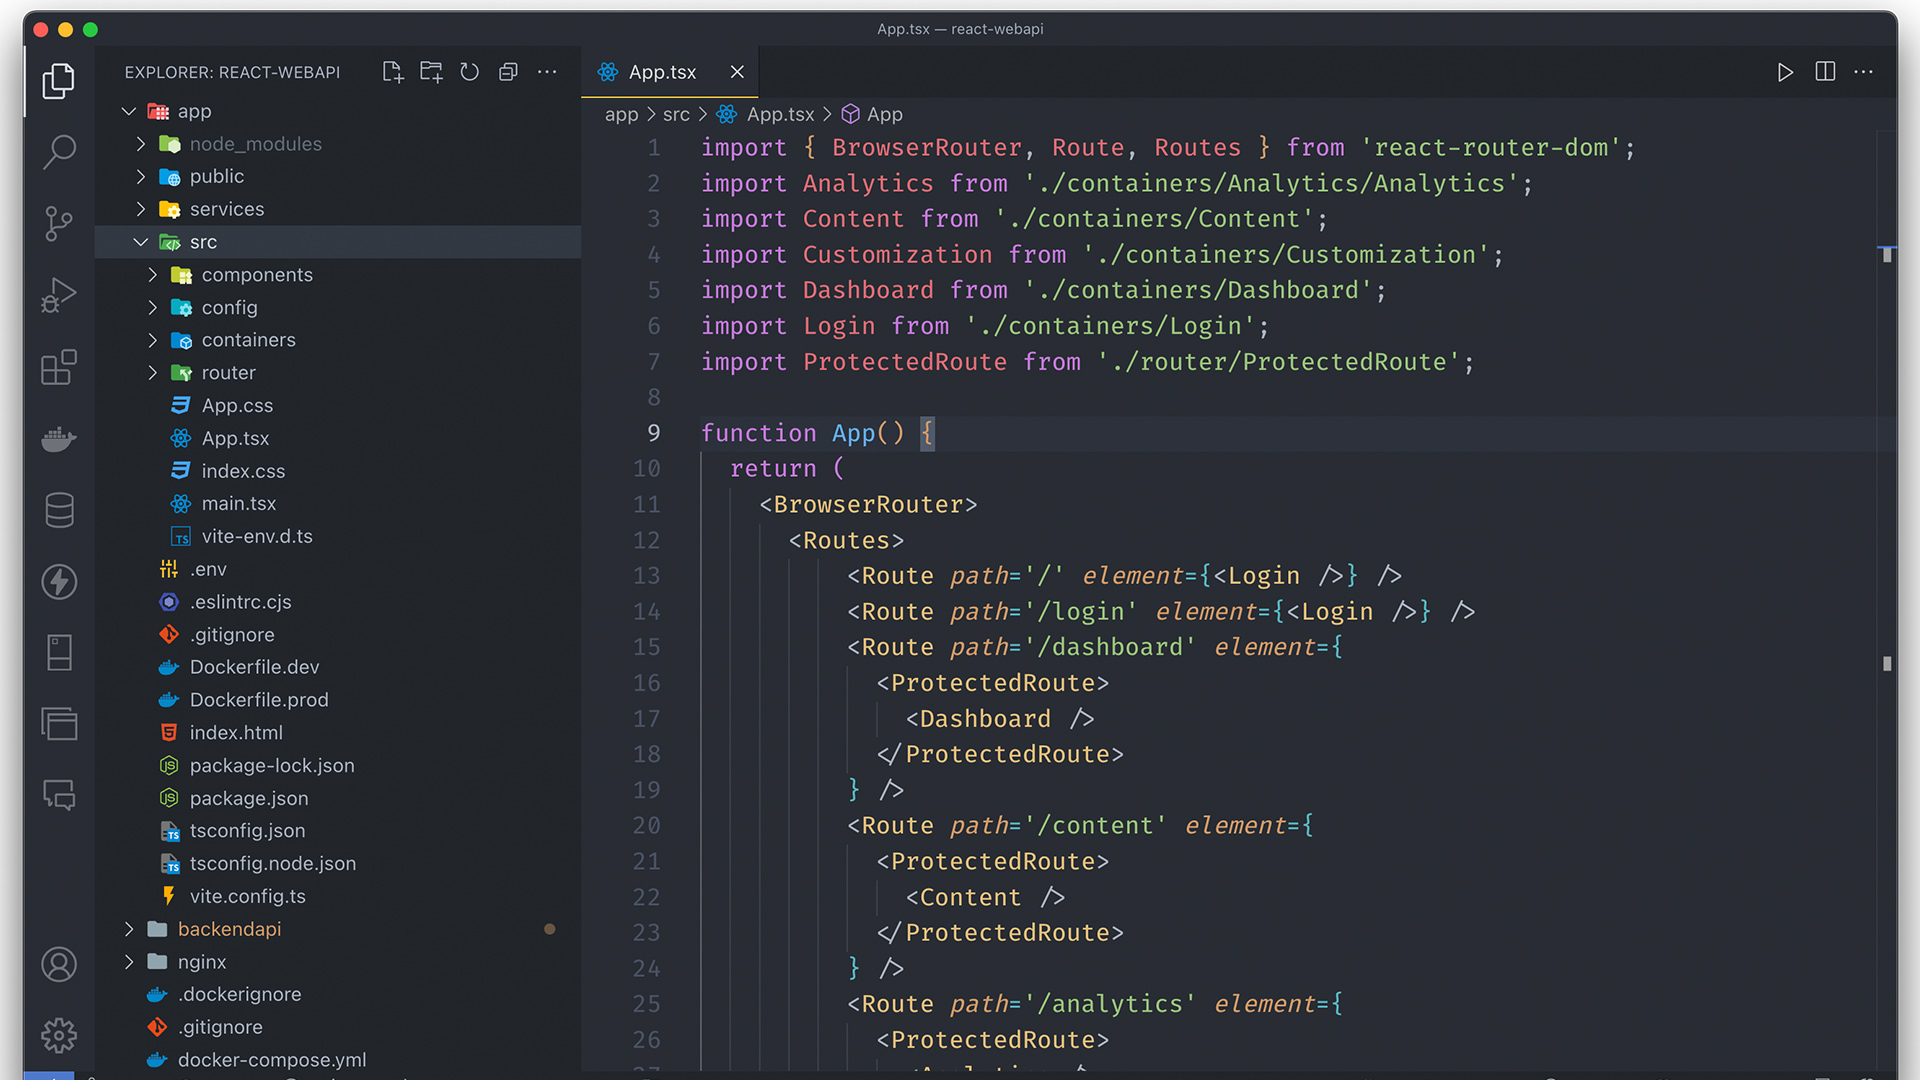Open .gitignore inside app folder
Image resolution: width=1920 pixels, height=1080 pixels.
pos(338,634)
